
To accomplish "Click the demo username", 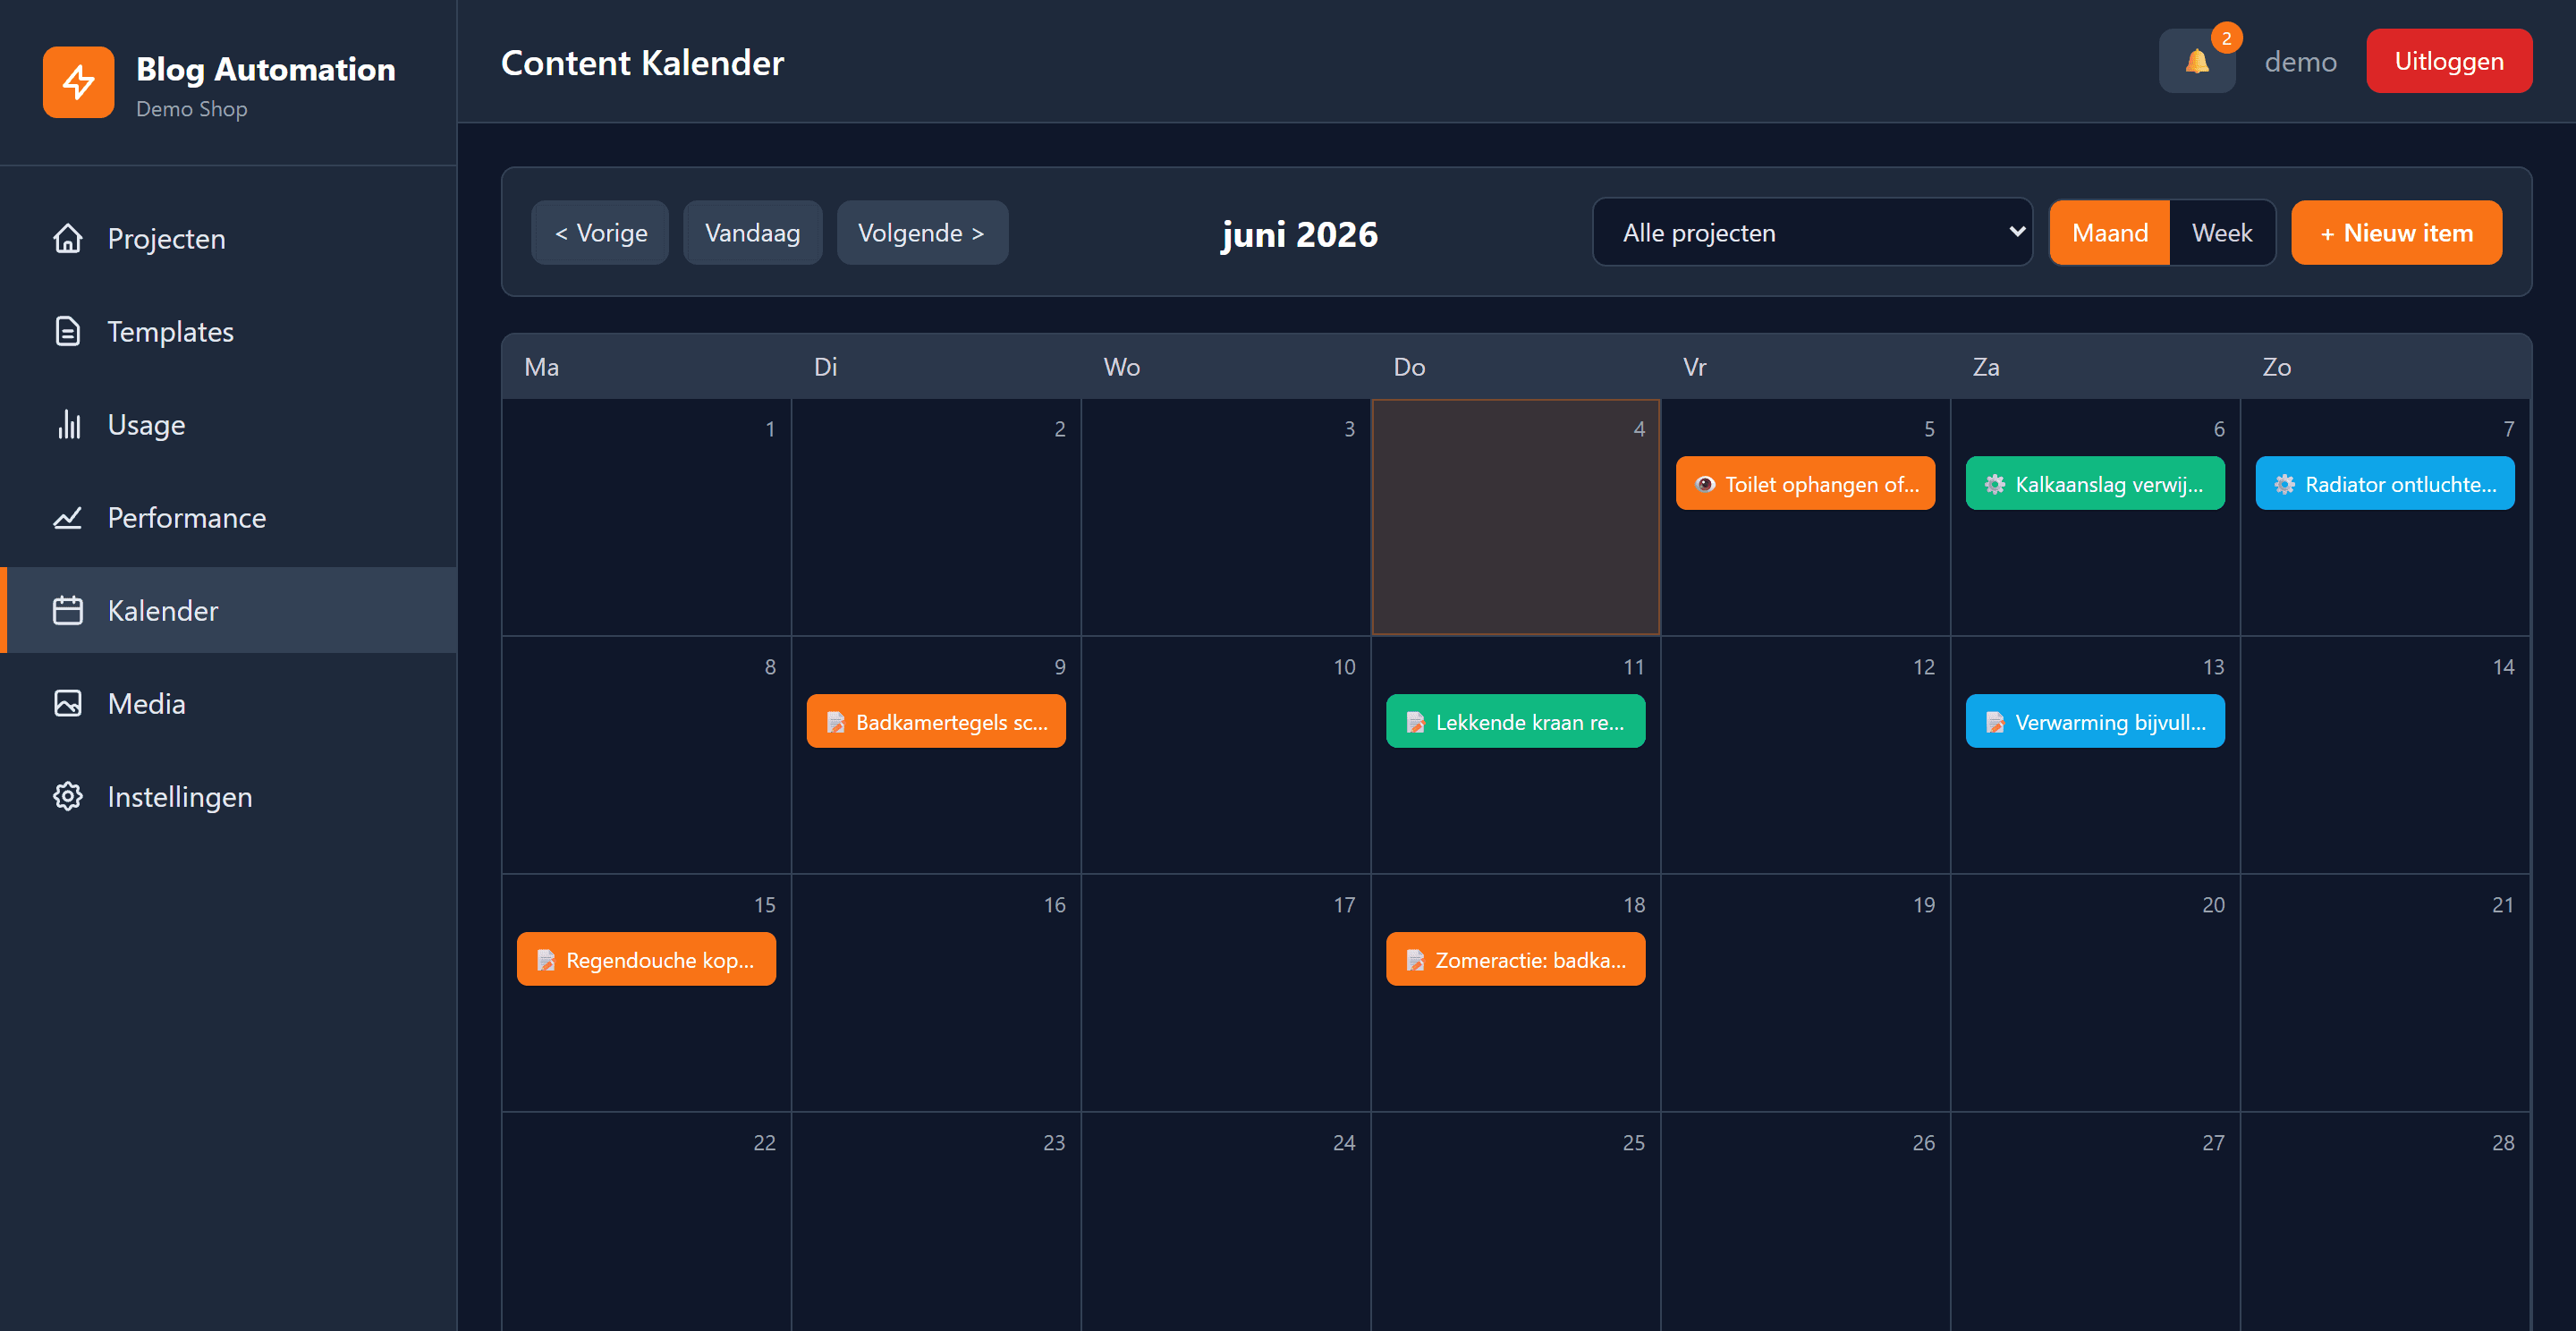I will pos(2300,62).
